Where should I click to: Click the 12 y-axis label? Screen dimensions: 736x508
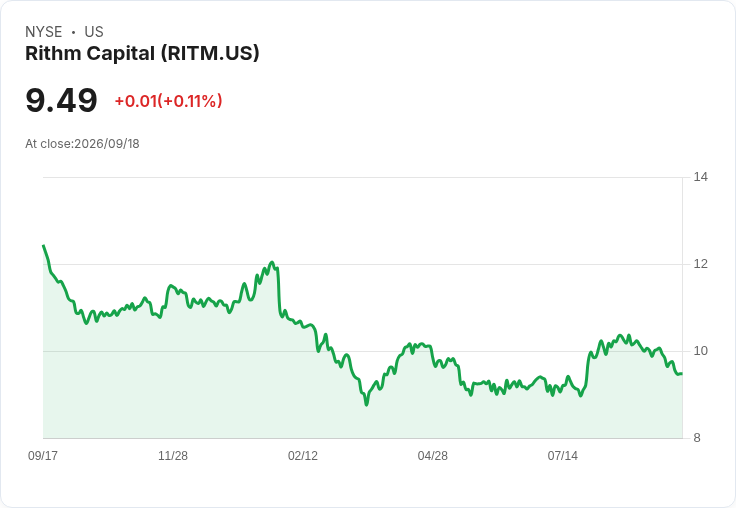[700, 264]
